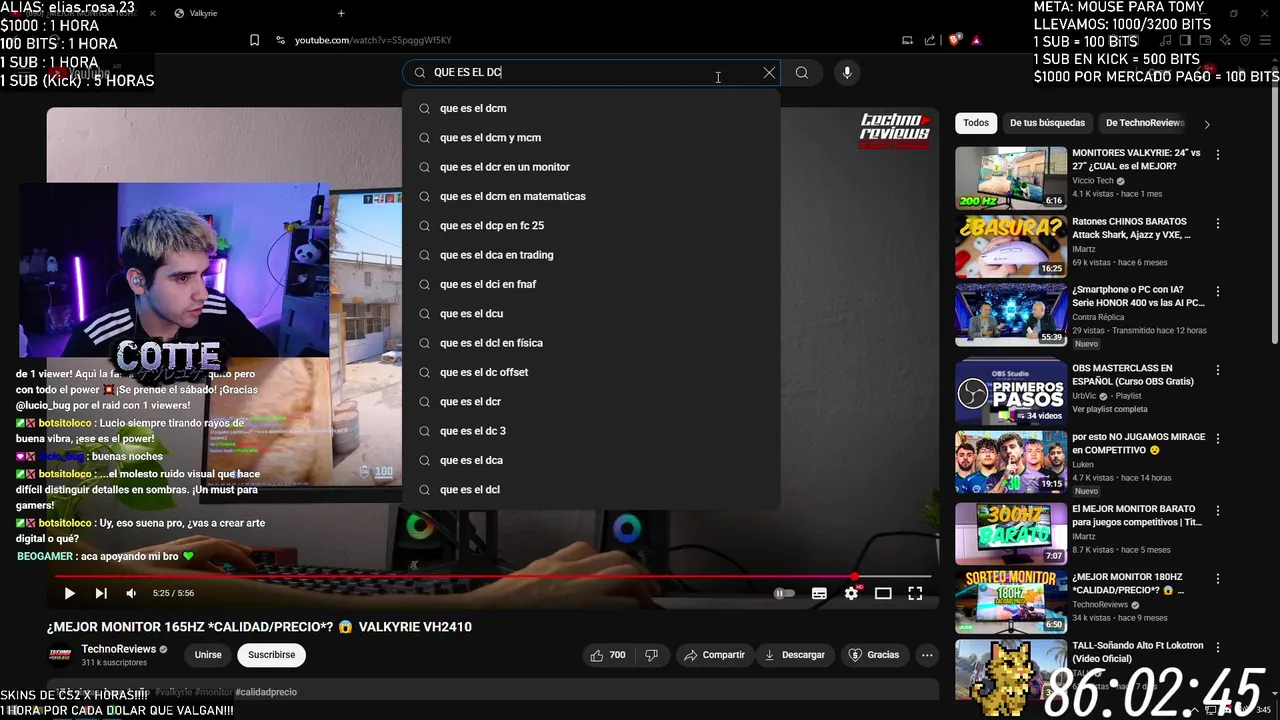Viewport: 1280px width, 720px height.
Task: Open a new browser tab
Action: coord(341,13)
